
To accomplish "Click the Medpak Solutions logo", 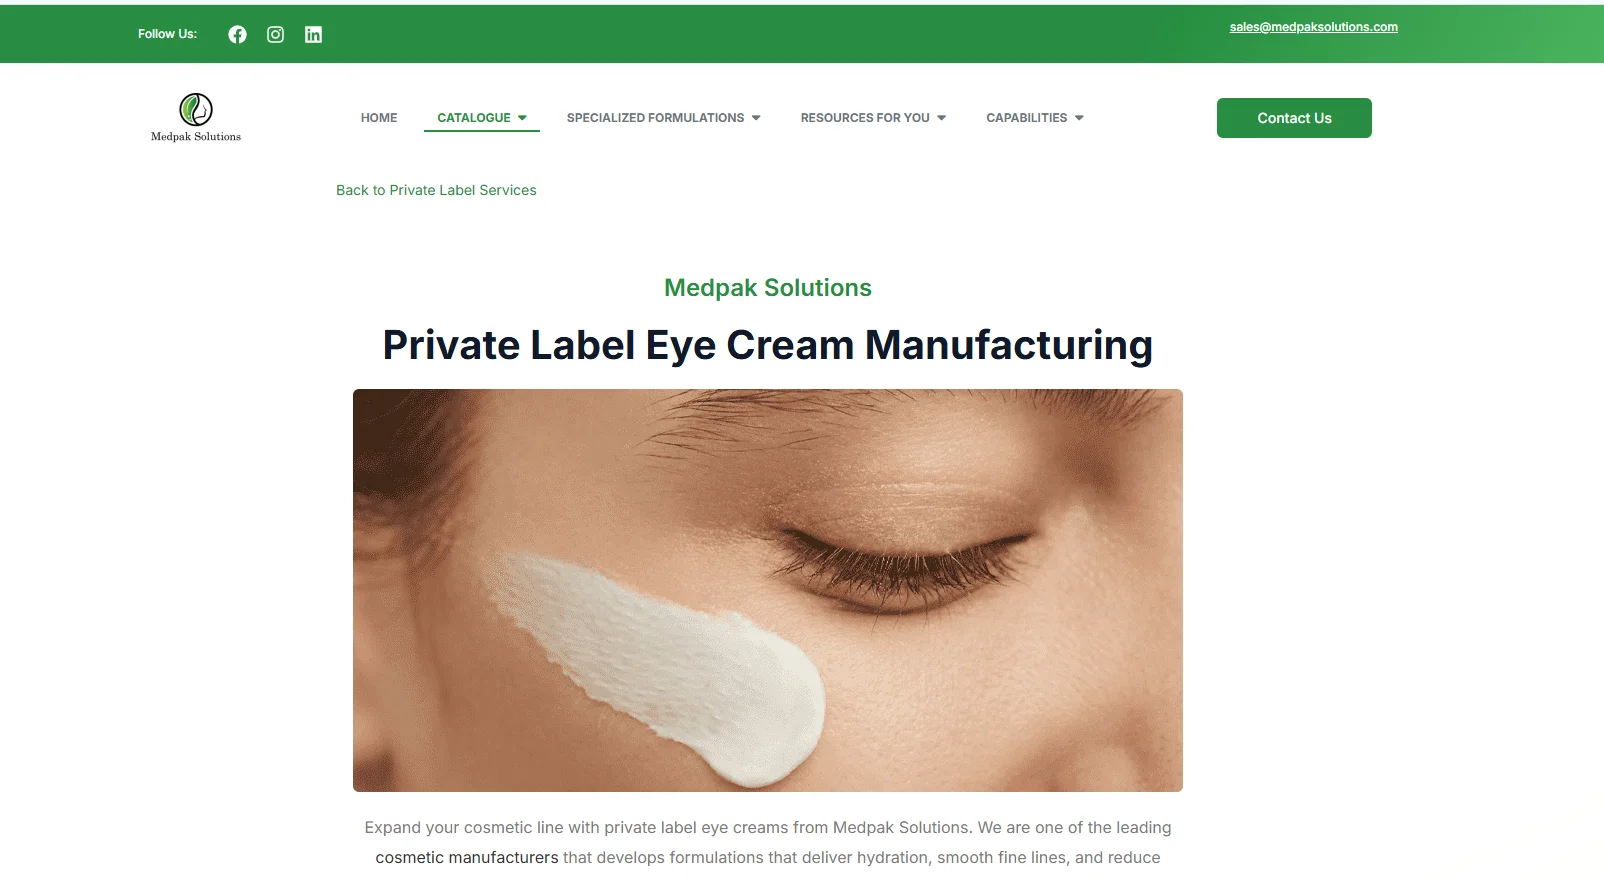I will [x=196, y=118].
